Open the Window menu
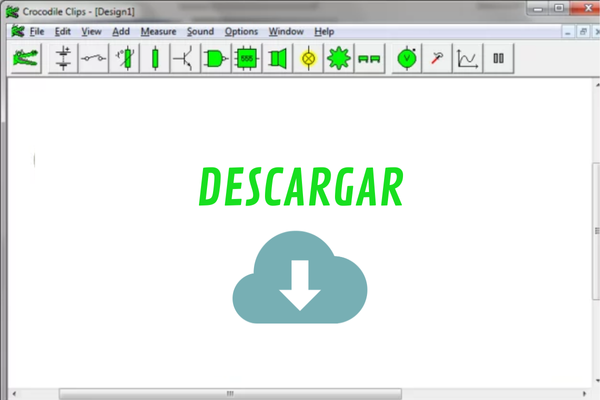Image resolution: width=600 pixels, height=400 pixels. pyautogui.click(x=286, y=31)
